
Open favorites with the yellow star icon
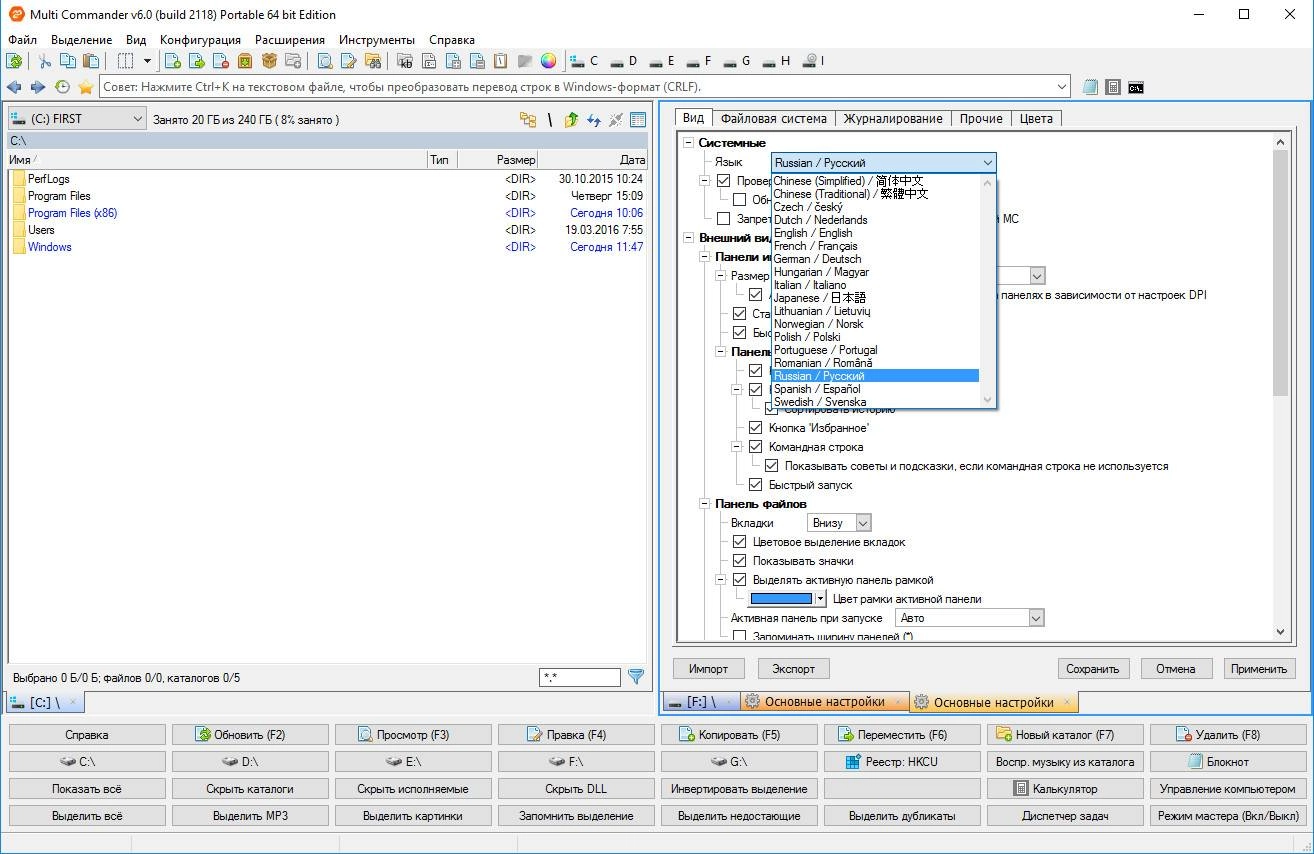(86, 87)
